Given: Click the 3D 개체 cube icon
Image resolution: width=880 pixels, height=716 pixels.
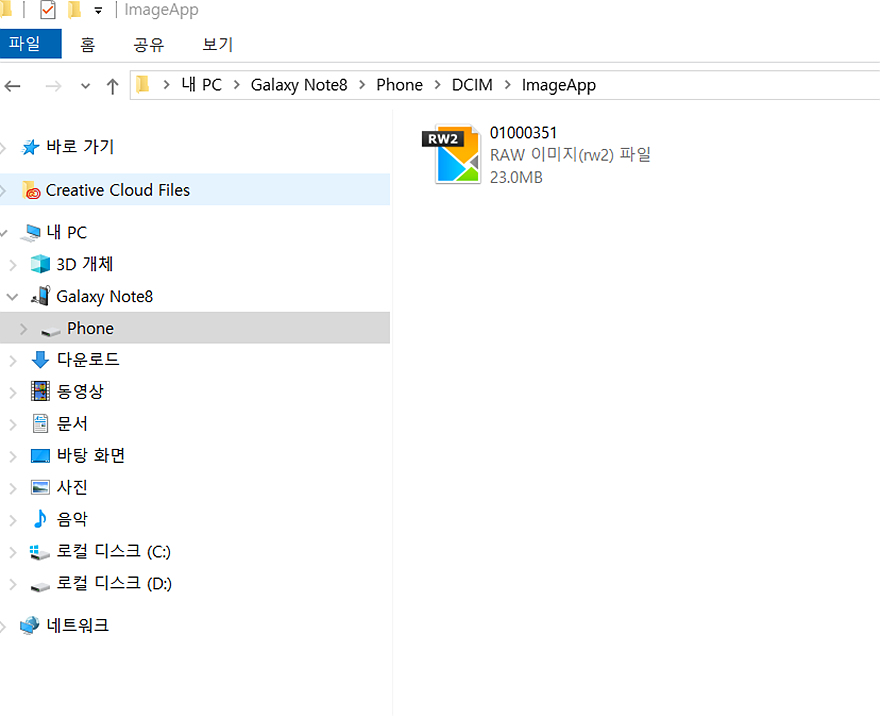Looking at the screenshot, I should [x=40, y=264].
